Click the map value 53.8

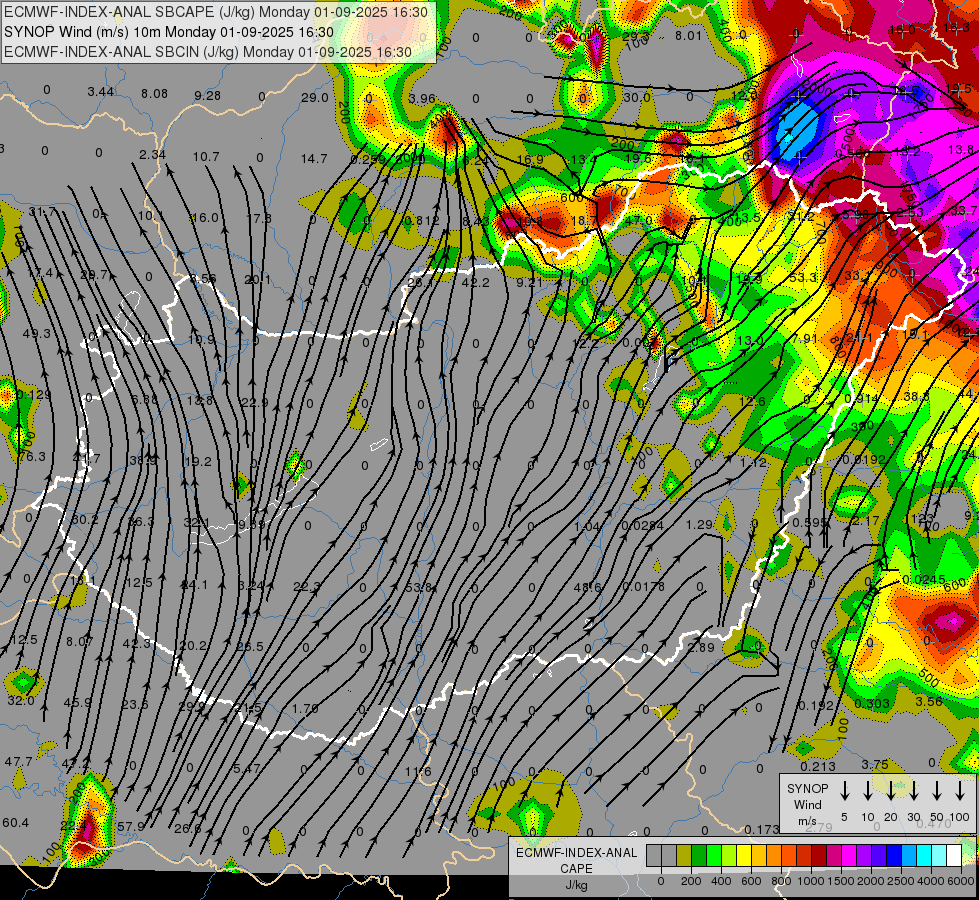(419, 587)
